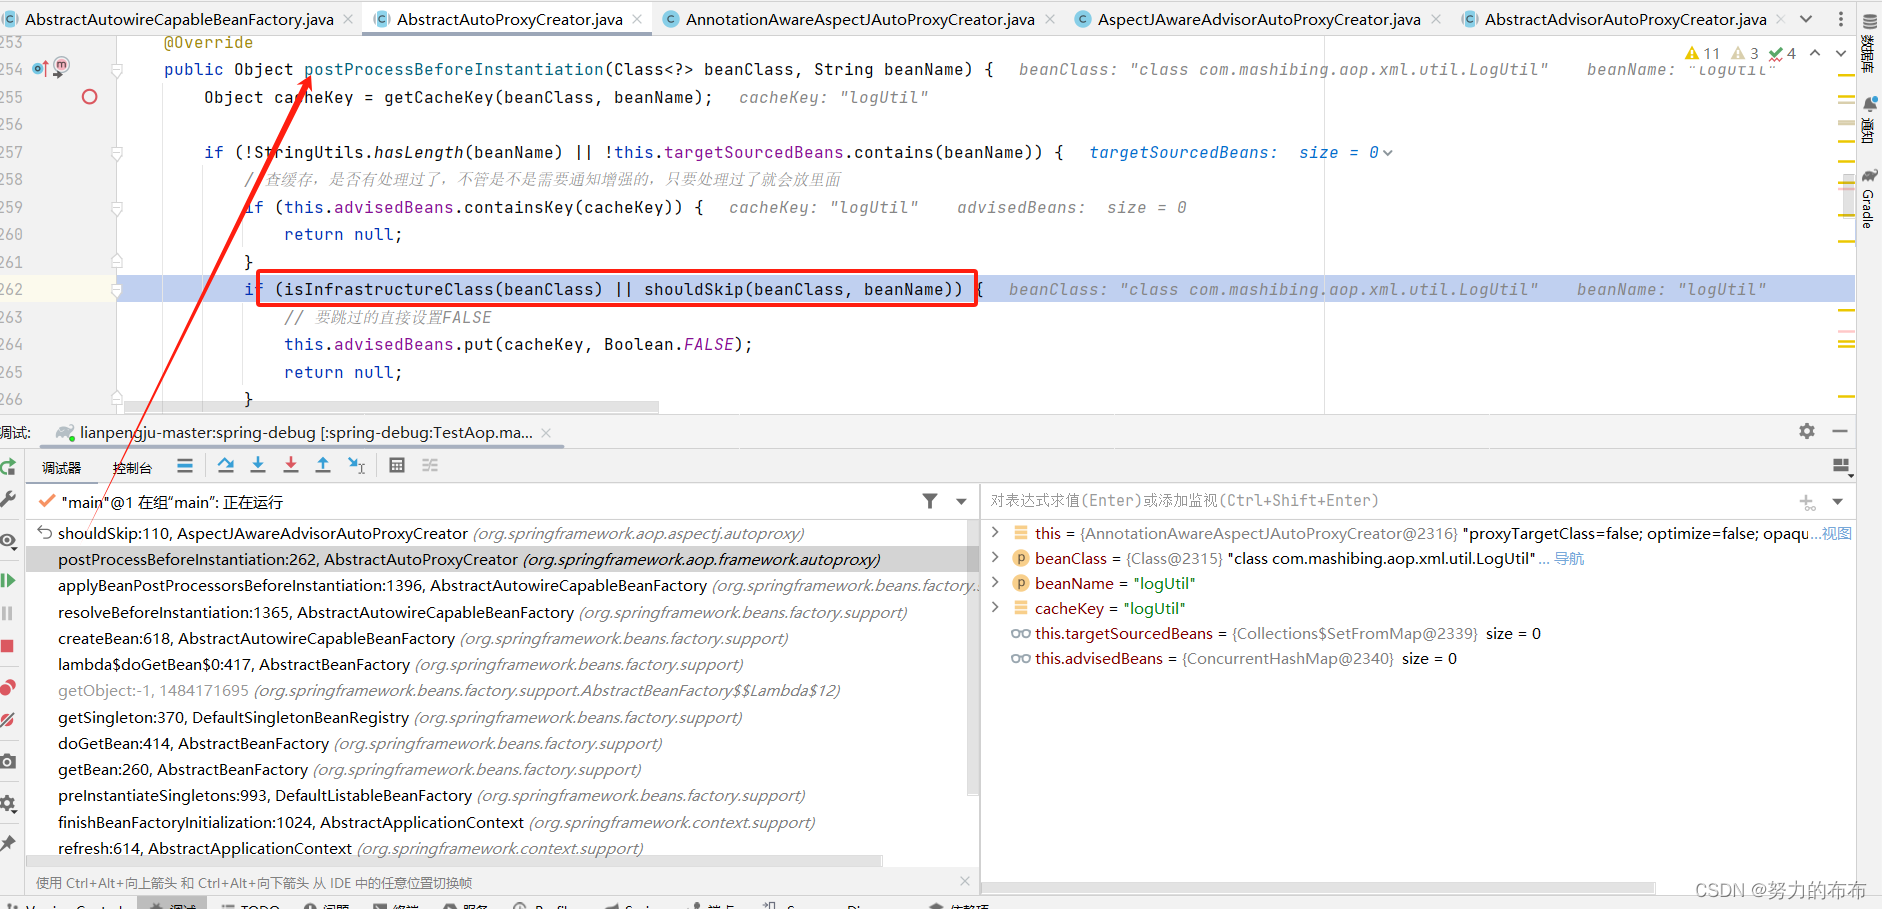Image resolution: width=1882 pixels, height=909 pixels.
Task: Open View Breakpoints red circles icon
Action: click(x=7, y=687)
